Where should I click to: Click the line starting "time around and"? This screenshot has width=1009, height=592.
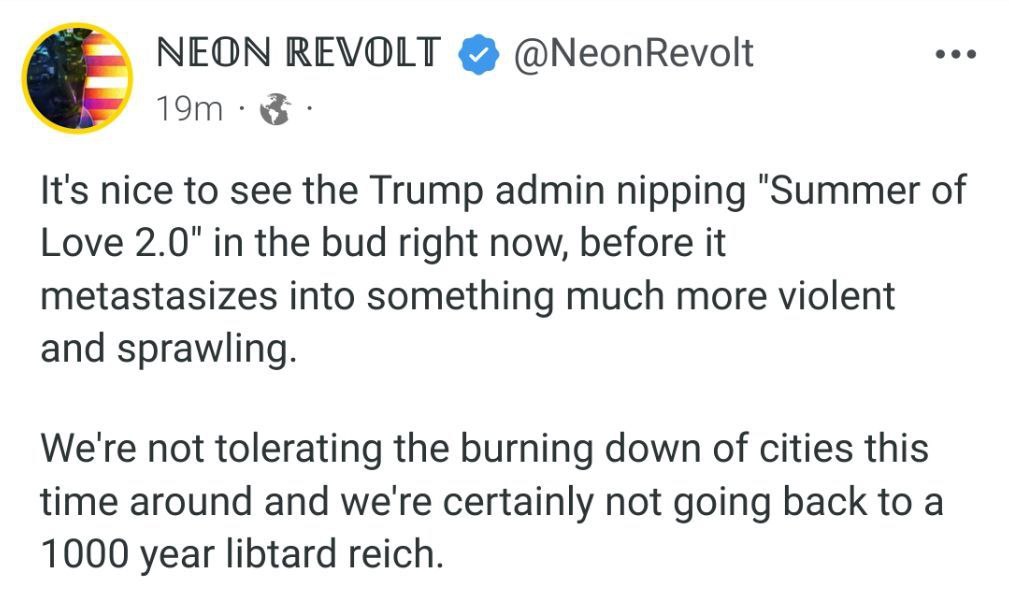492,501
